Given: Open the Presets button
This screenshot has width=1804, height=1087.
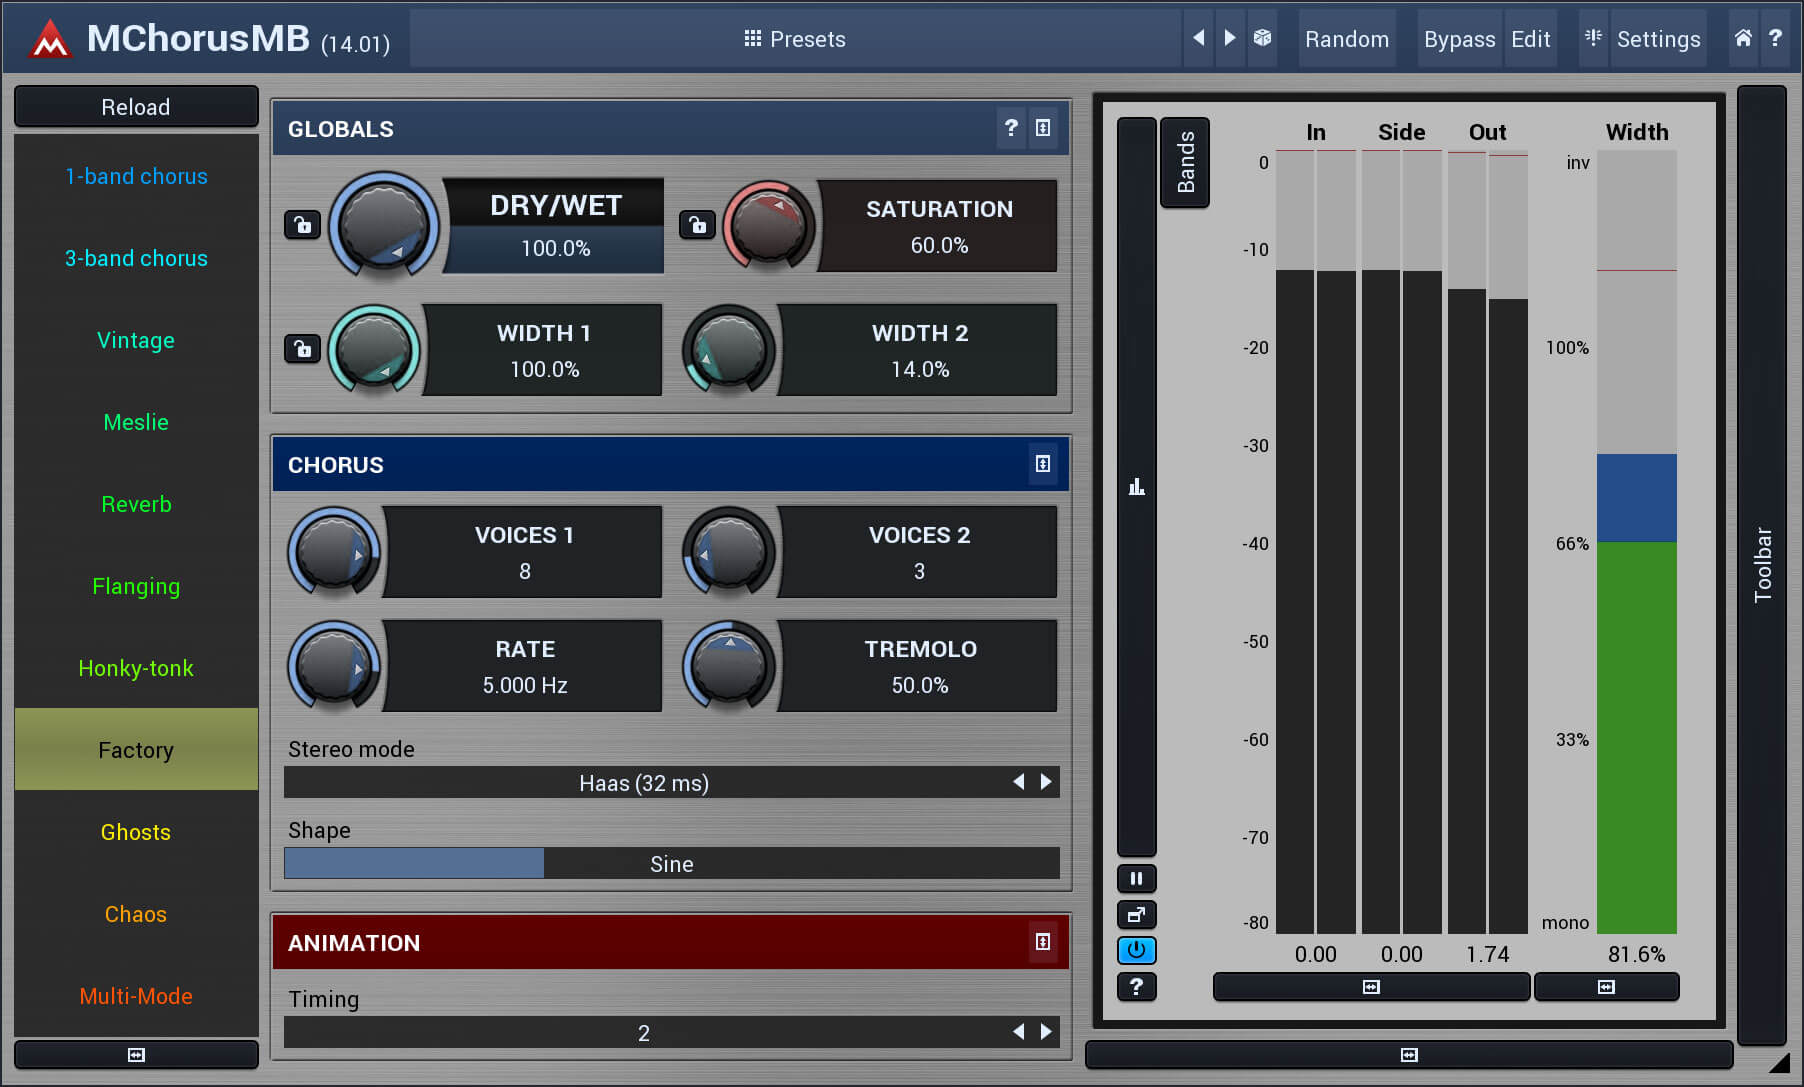Looking at the screenshot, I should tap(795, 39).
